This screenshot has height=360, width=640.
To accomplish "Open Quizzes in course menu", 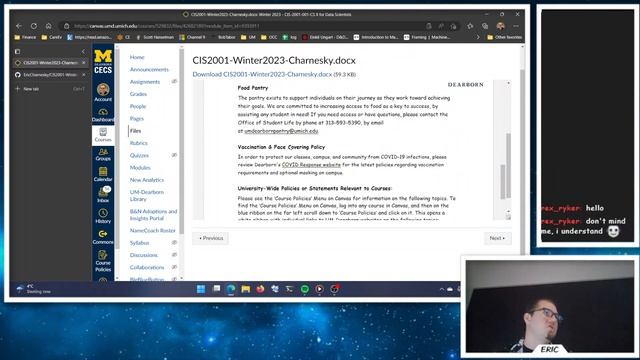I will pyautogui.click(x=139, y=155).
